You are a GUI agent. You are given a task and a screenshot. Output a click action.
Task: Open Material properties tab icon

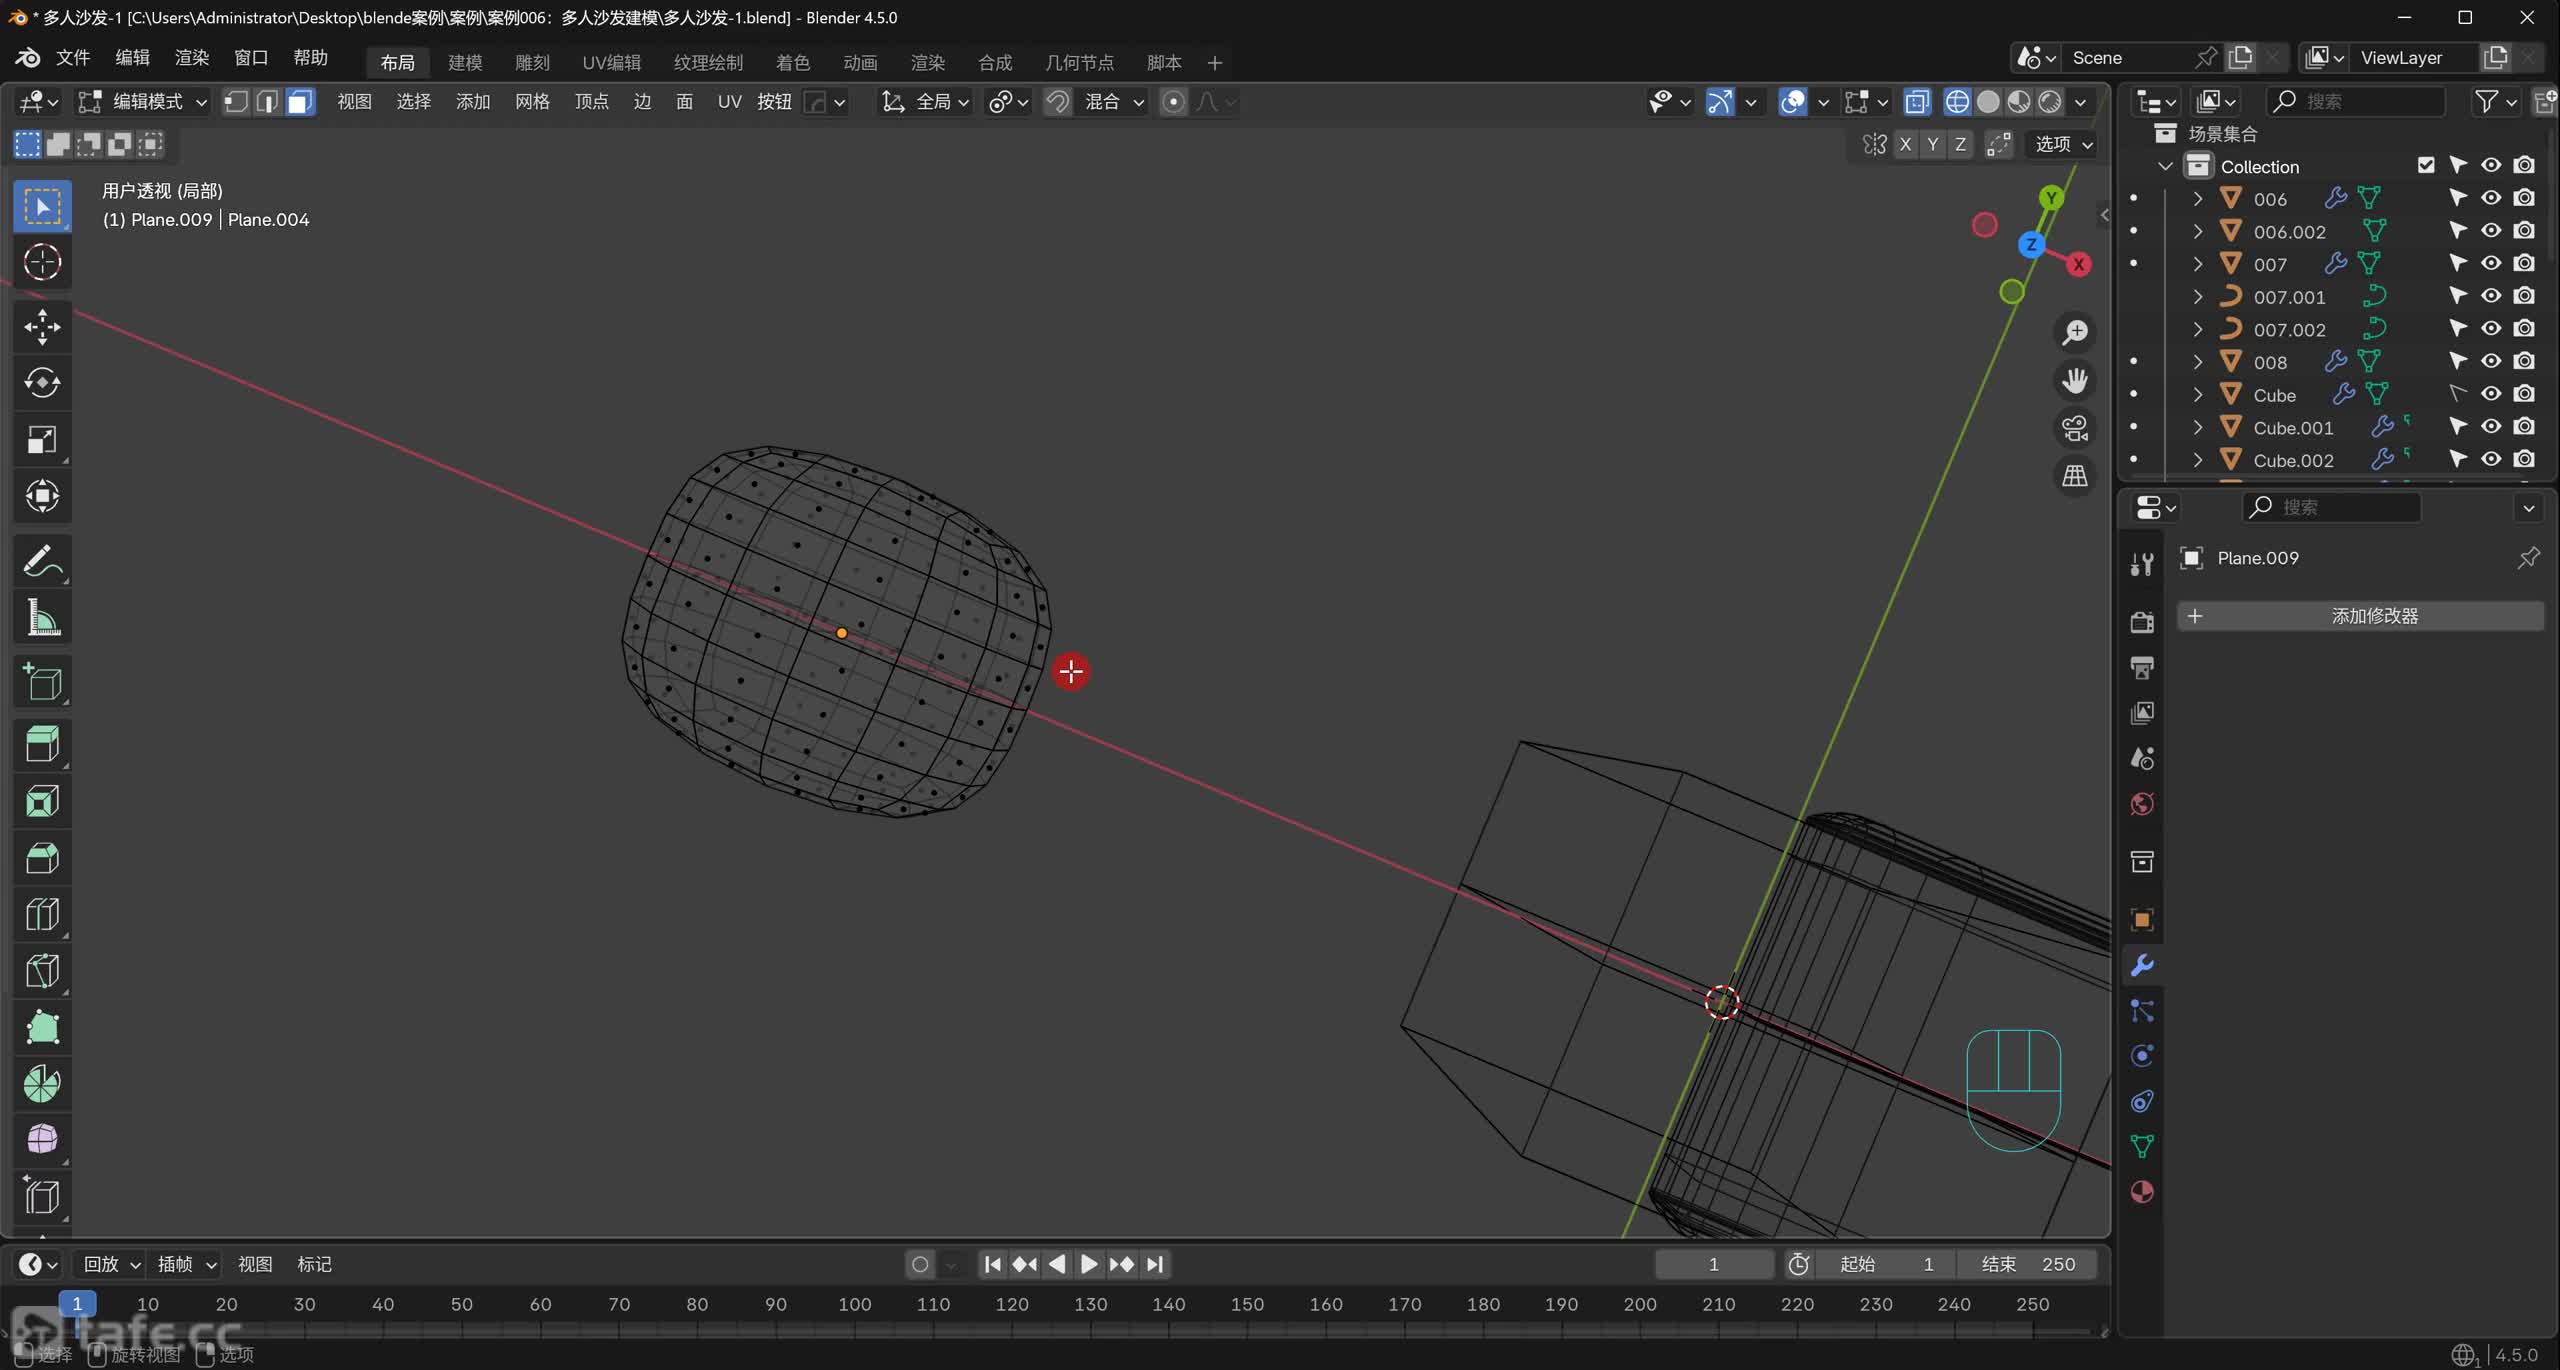2142,1192
